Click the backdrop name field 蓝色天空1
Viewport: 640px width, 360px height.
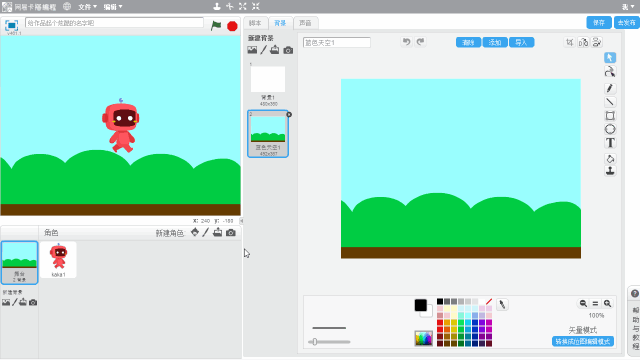tap(337, 42)
